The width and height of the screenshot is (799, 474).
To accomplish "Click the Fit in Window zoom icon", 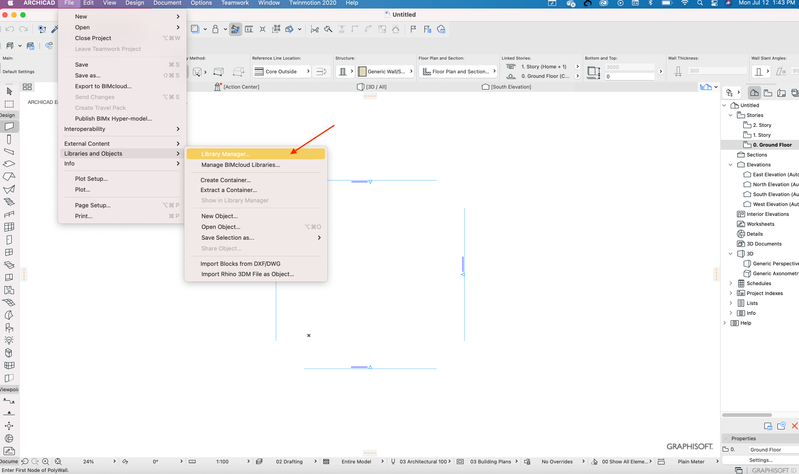I will coord(58,461).
